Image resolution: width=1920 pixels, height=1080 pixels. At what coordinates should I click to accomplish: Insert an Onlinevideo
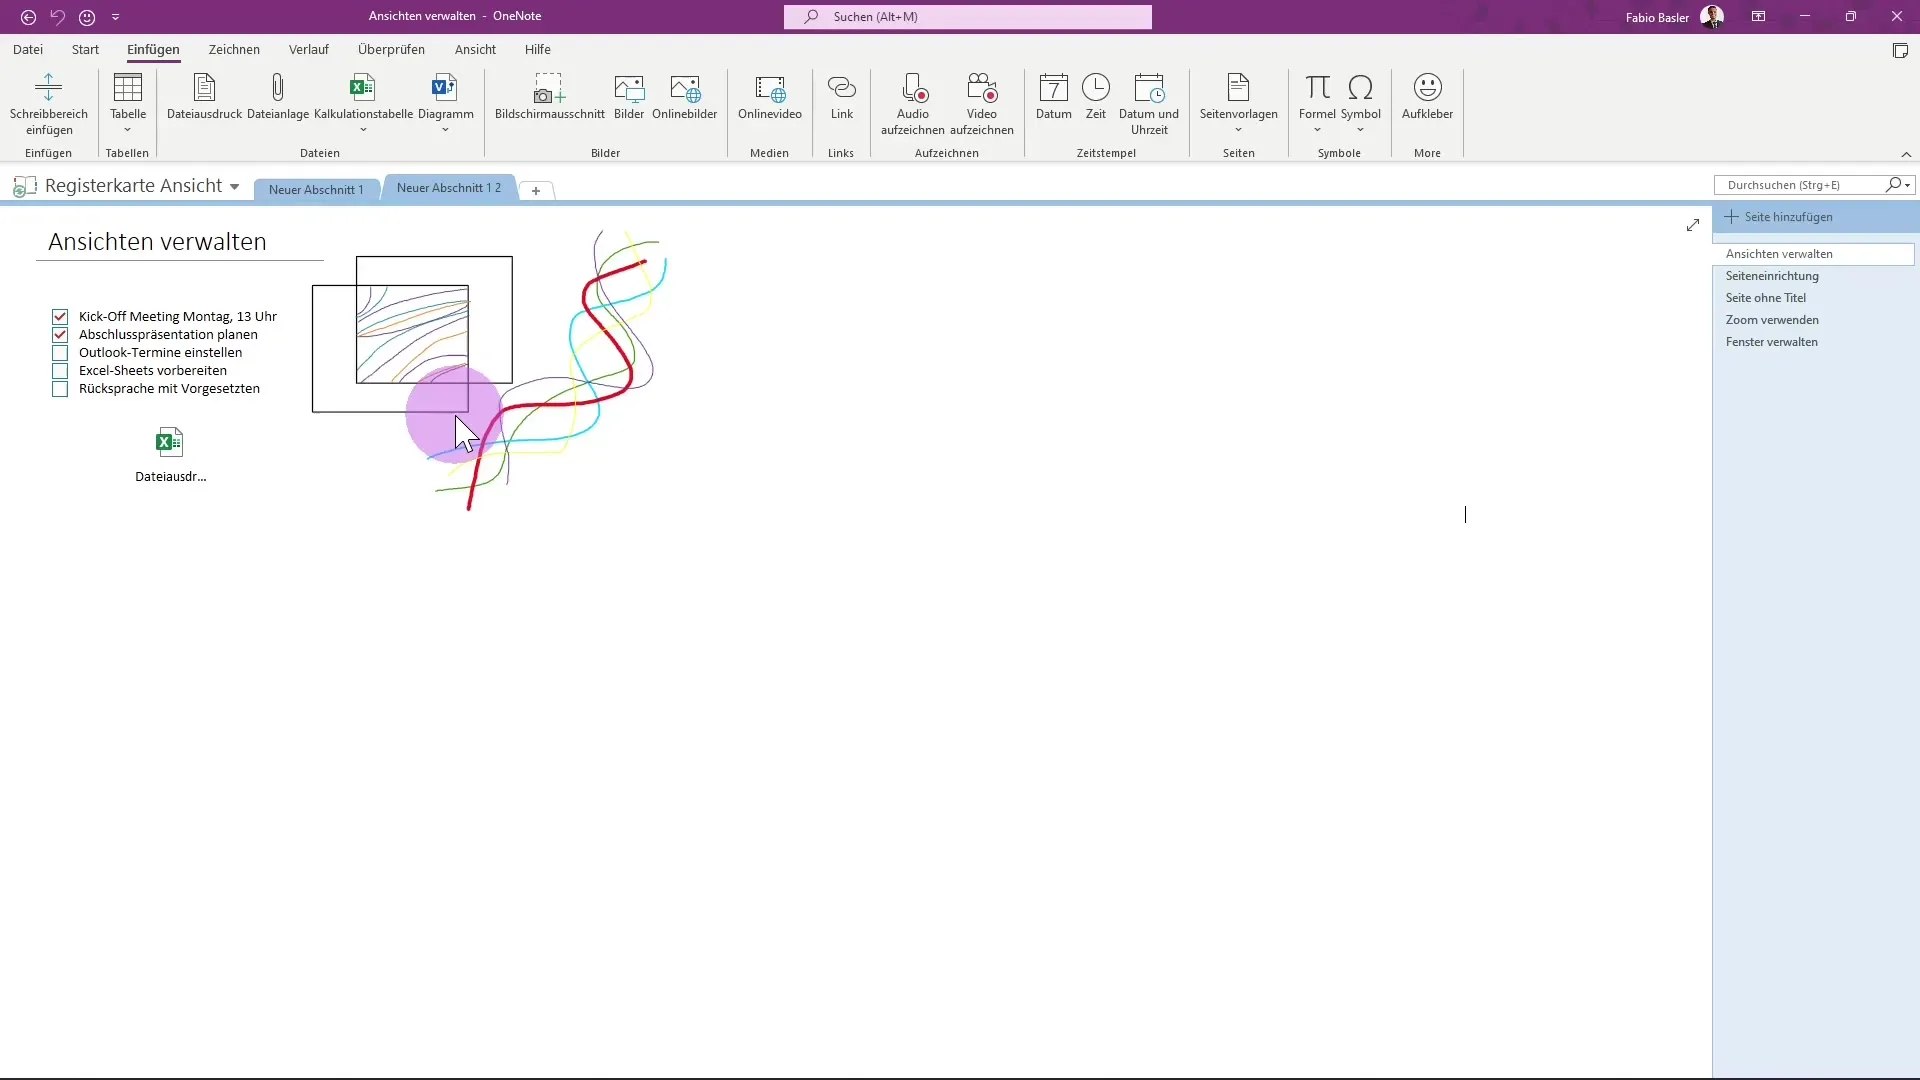[x=770, y=97]
